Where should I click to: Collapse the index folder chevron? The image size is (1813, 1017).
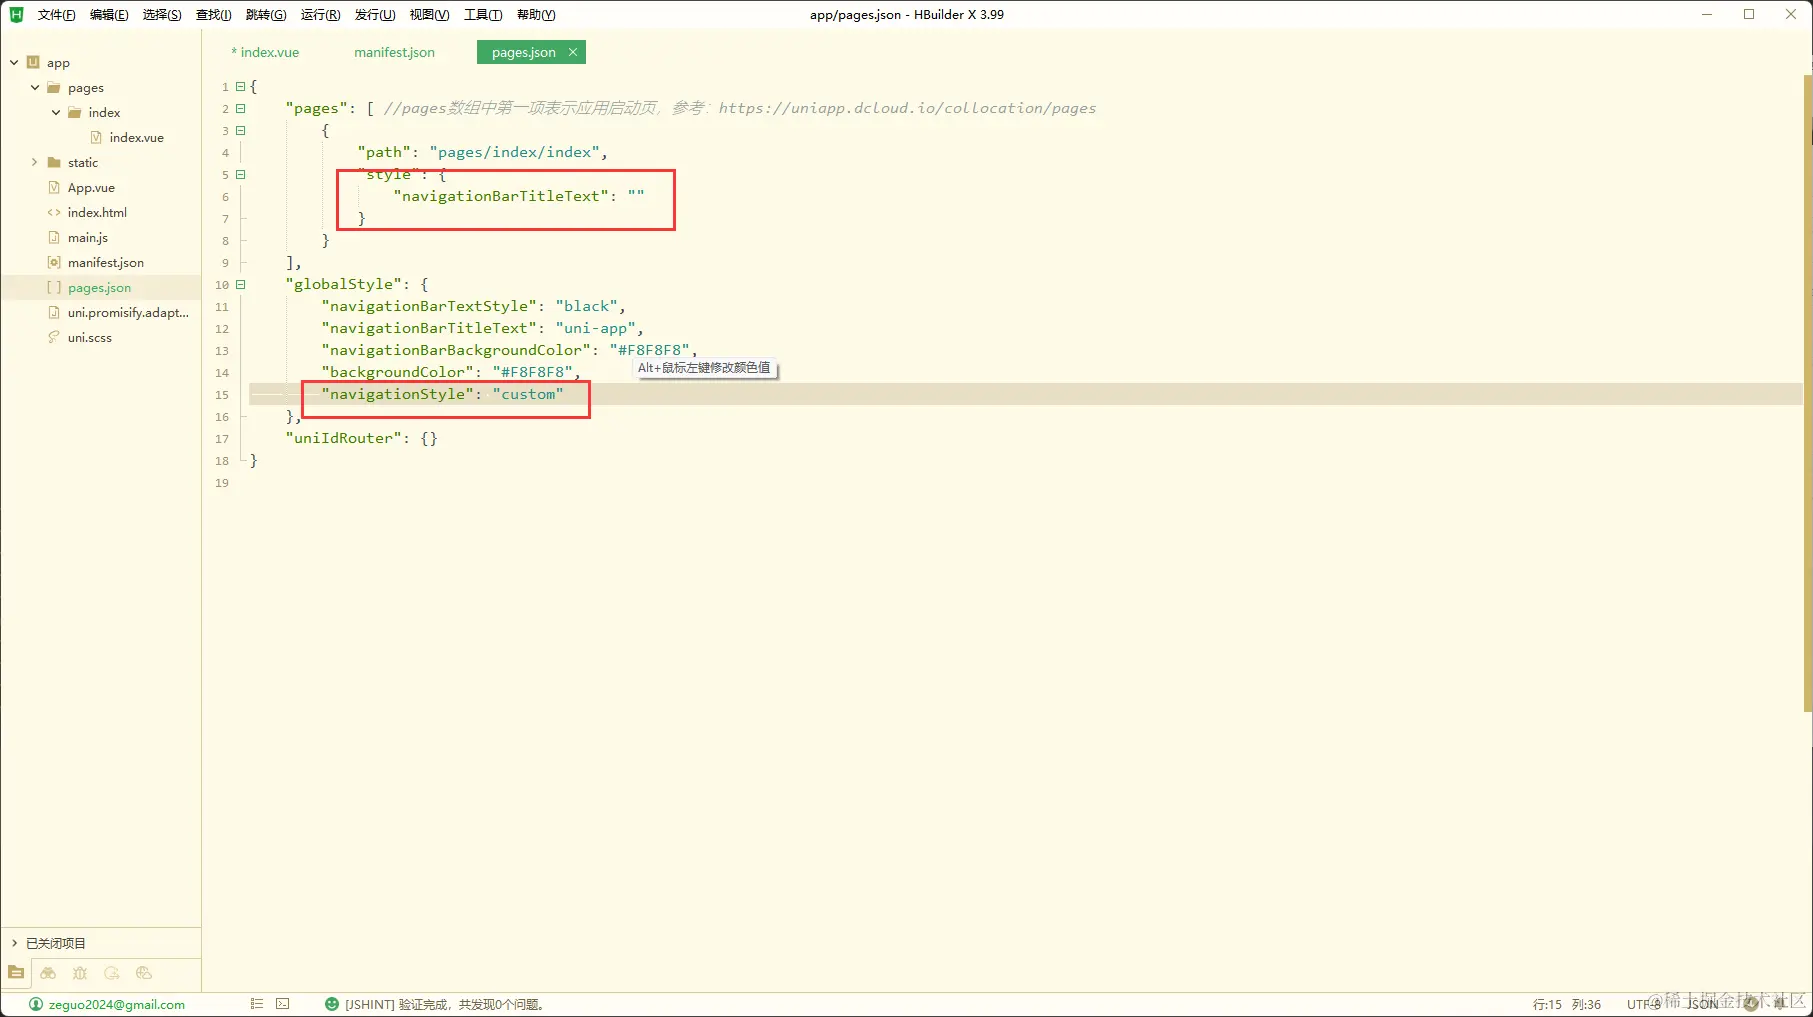point(56,113)
